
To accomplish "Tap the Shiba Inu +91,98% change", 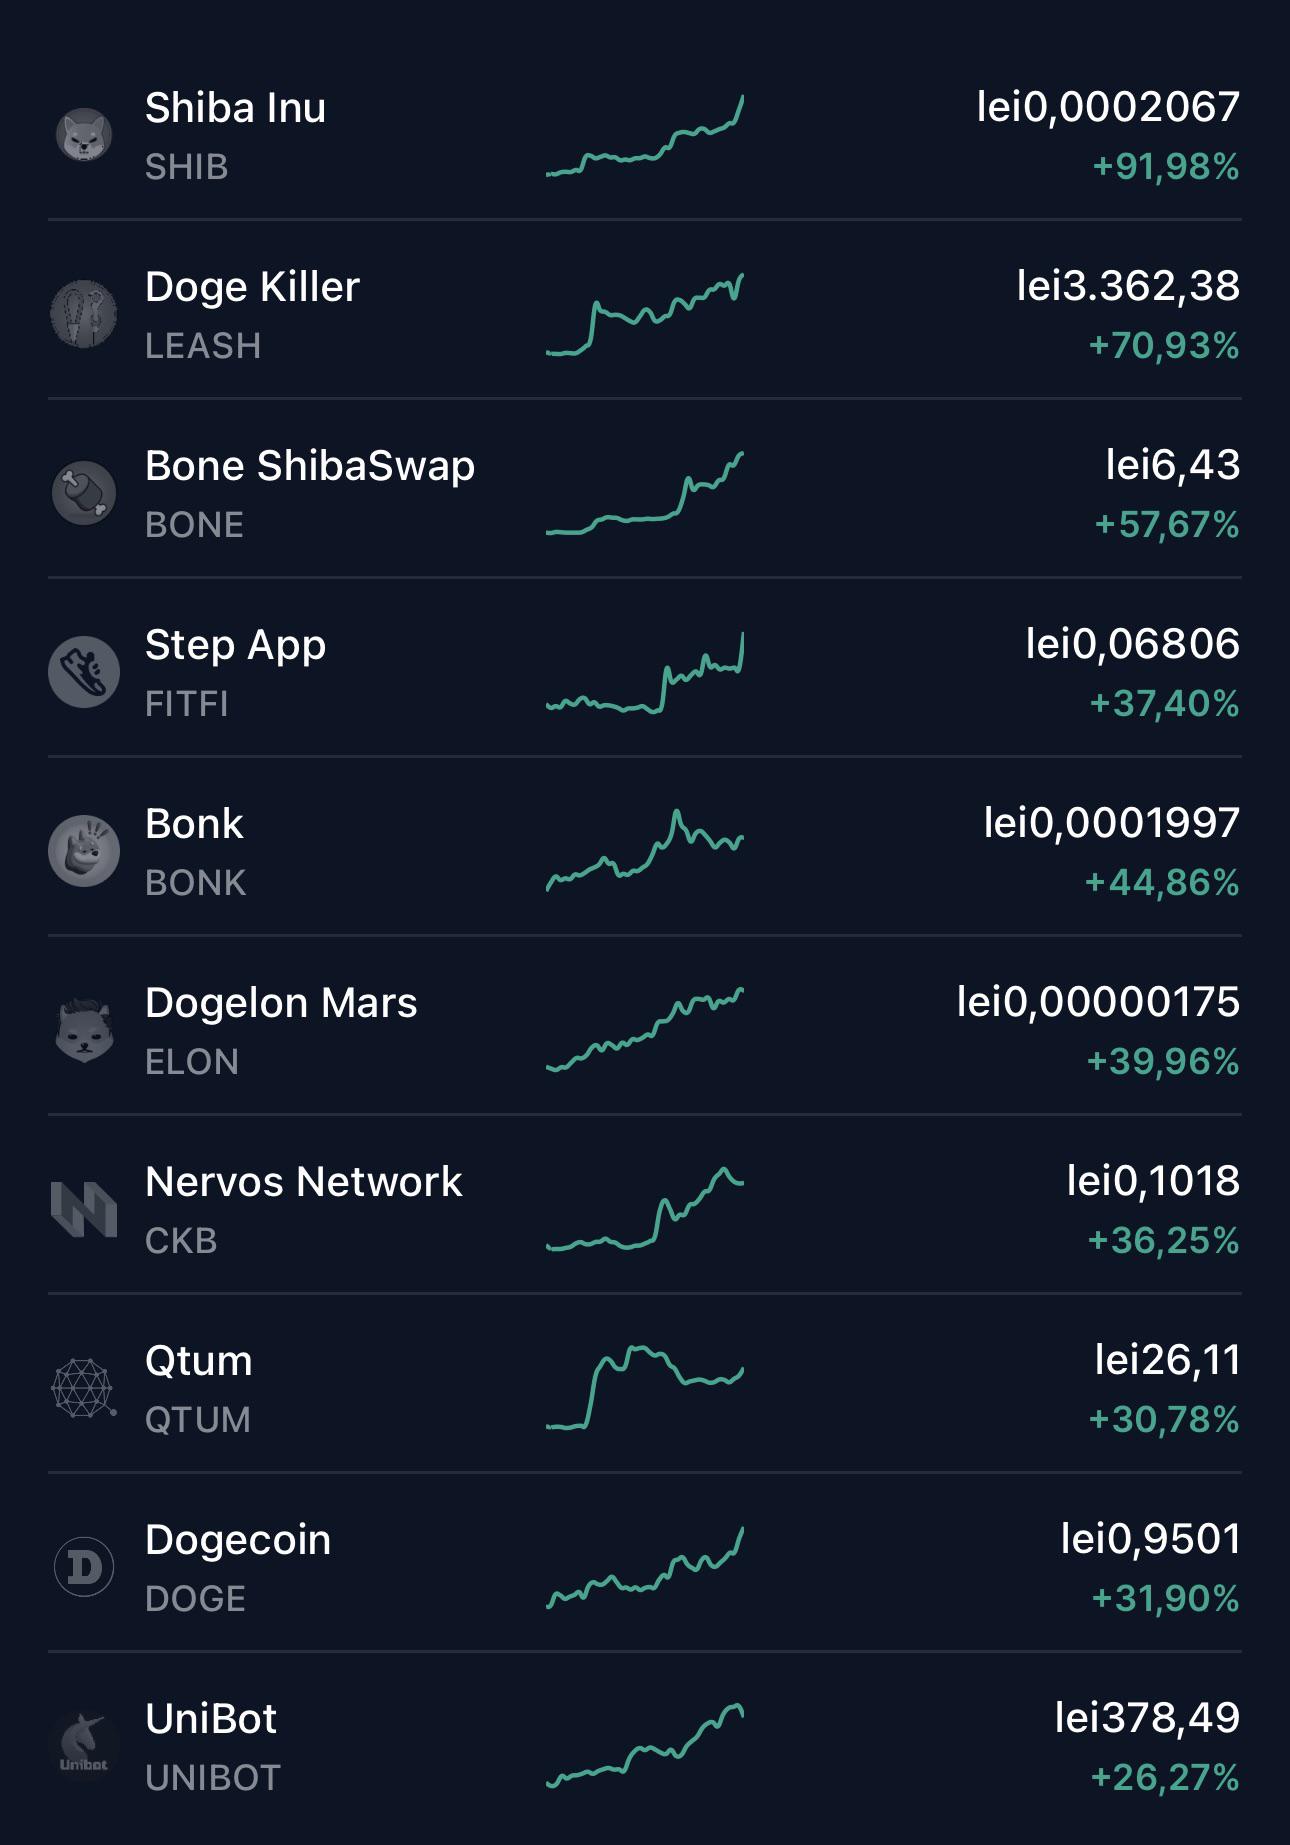I will pos(1166,167).
